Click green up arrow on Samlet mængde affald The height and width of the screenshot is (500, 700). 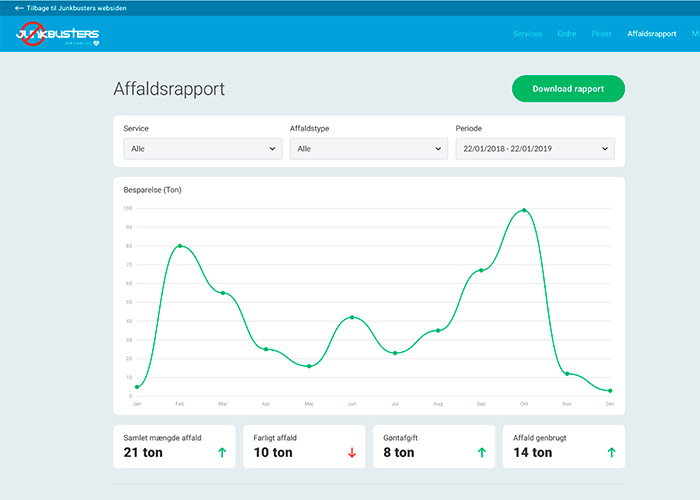(222, 452)
